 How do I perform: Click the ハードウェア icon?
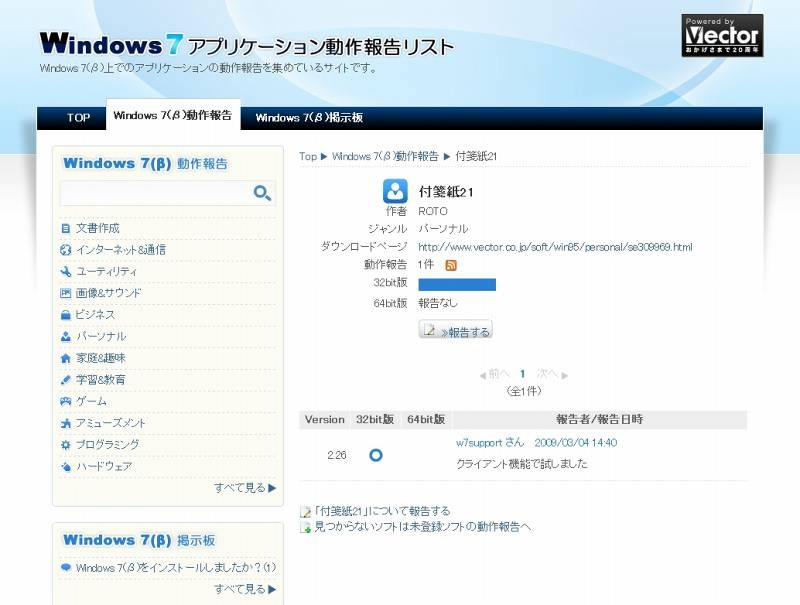click(x=65, y=466)
